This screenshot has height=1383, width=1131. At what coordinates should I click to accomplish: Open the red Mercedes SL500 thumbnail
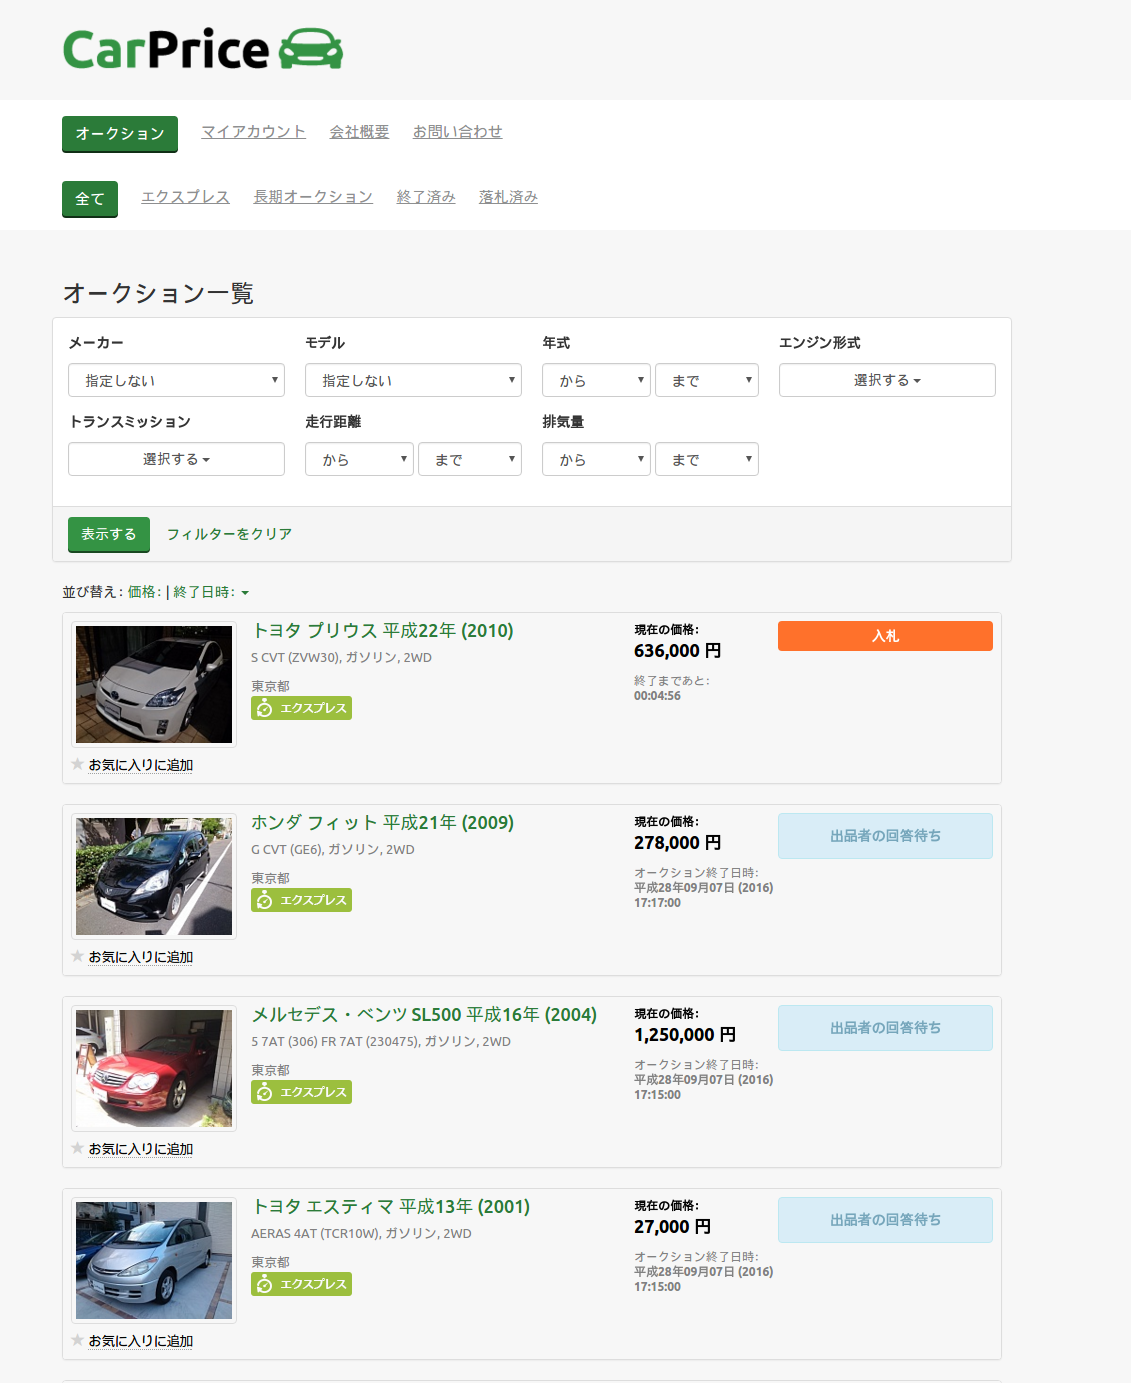(154, 1068)
